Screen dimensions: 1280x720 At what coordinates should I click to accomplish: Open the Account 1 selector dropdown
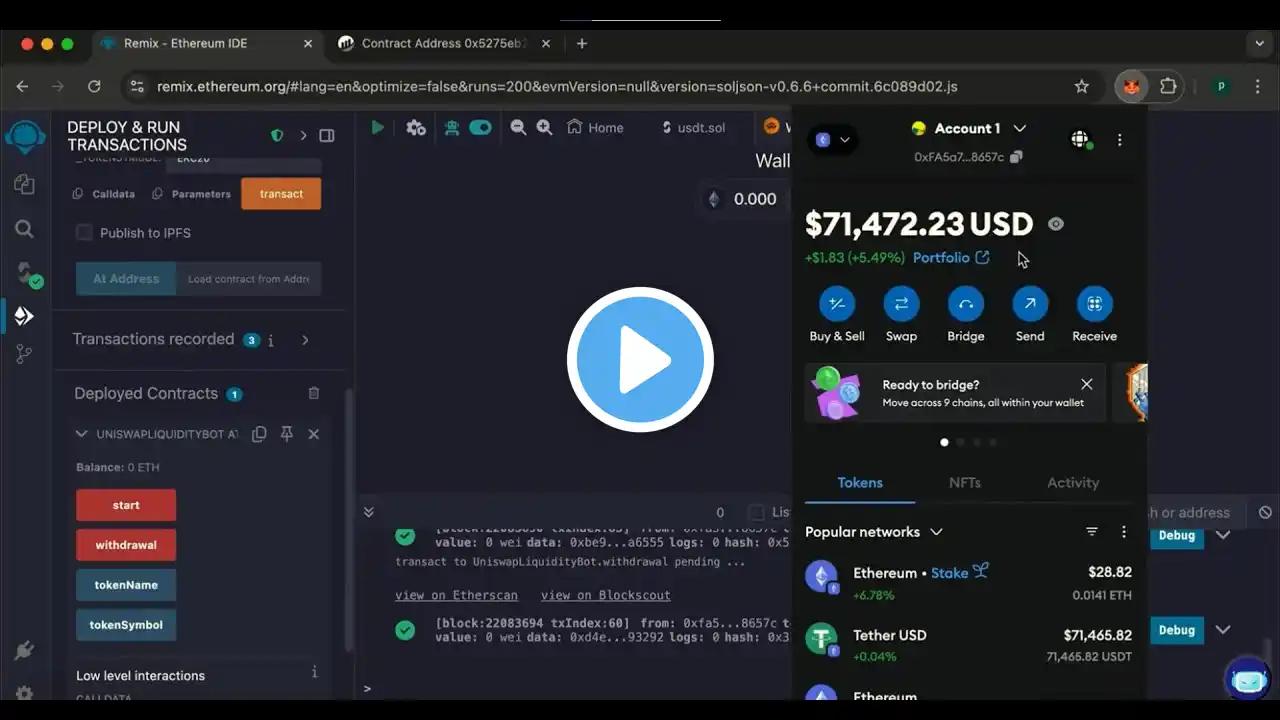tap(969, 128)
